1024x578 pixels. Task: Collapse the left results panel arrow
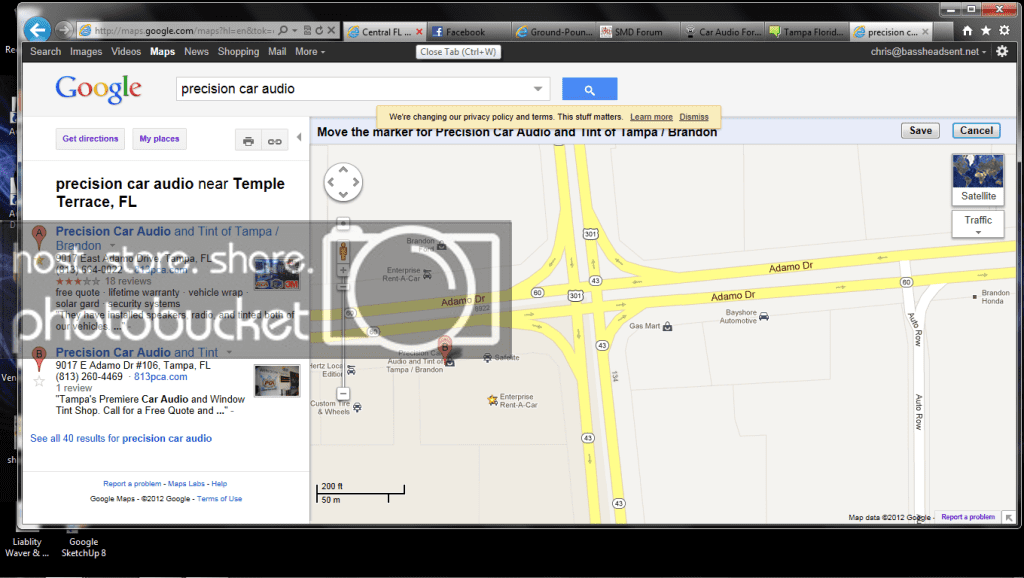(299, 137)
